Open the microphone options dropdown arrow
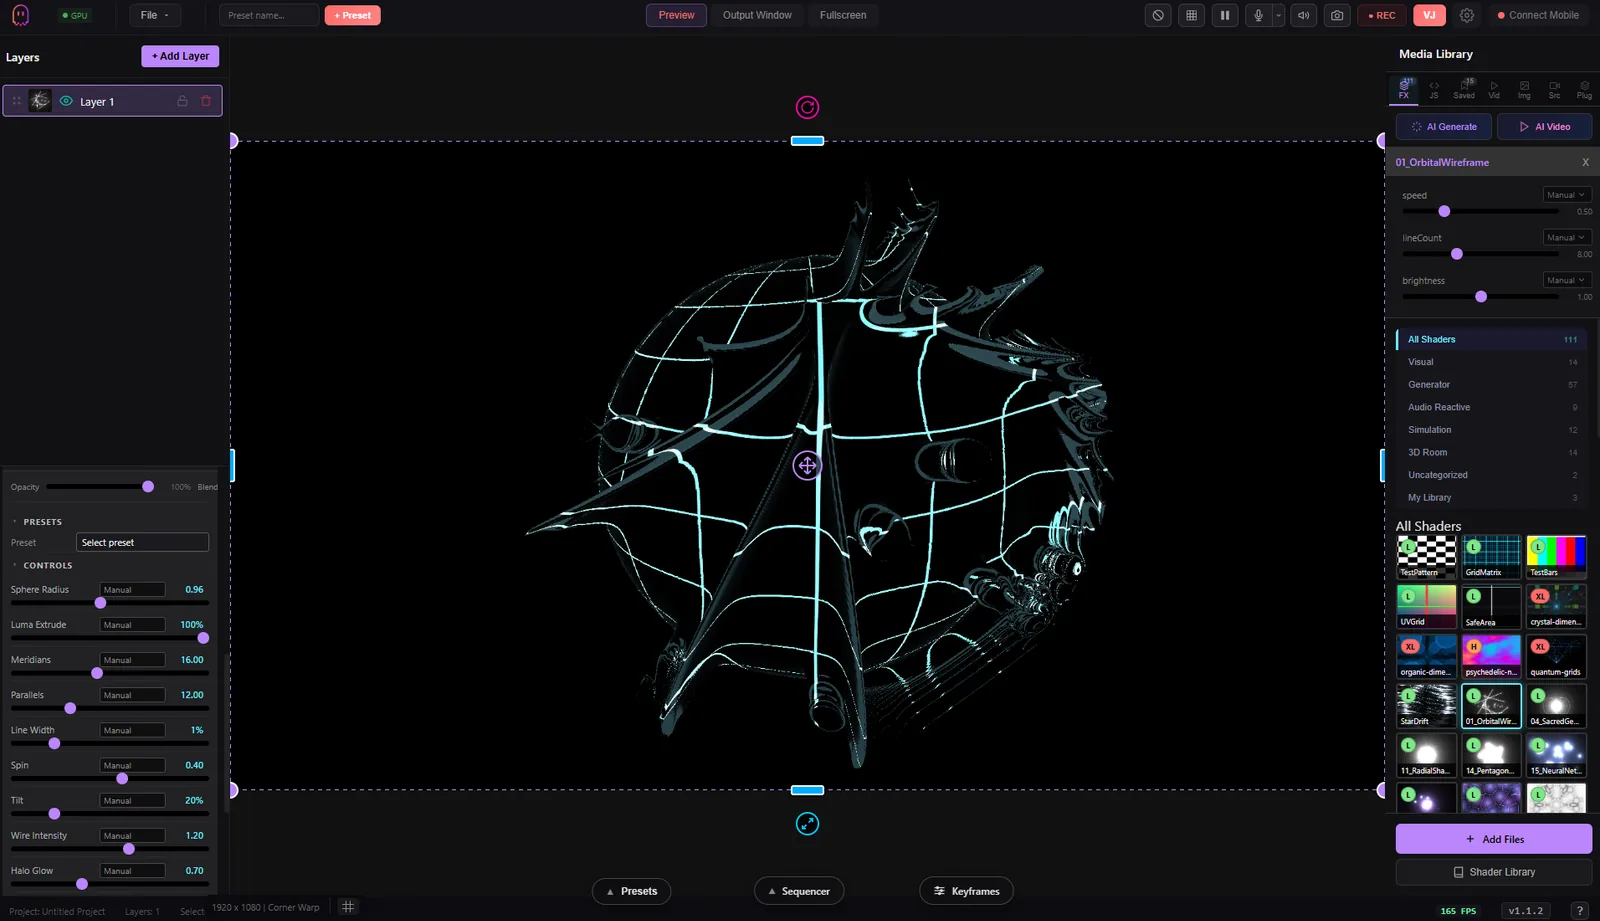 (x=1278, y=15)
